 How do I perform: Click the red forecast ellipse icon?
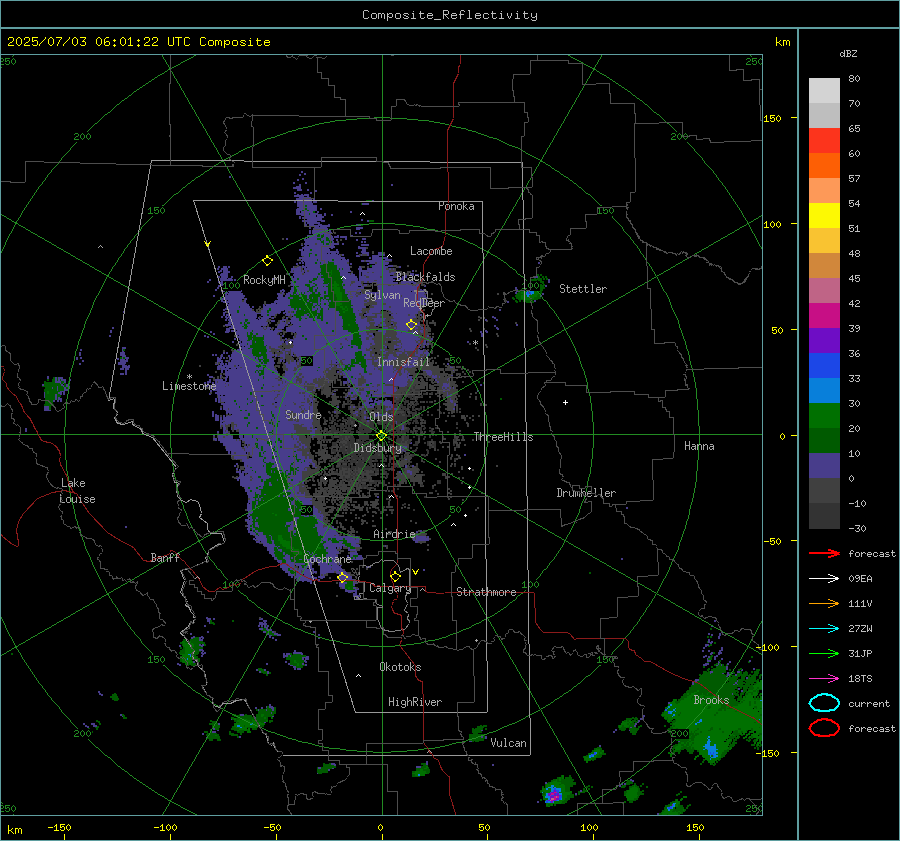[x=824, y=728]
